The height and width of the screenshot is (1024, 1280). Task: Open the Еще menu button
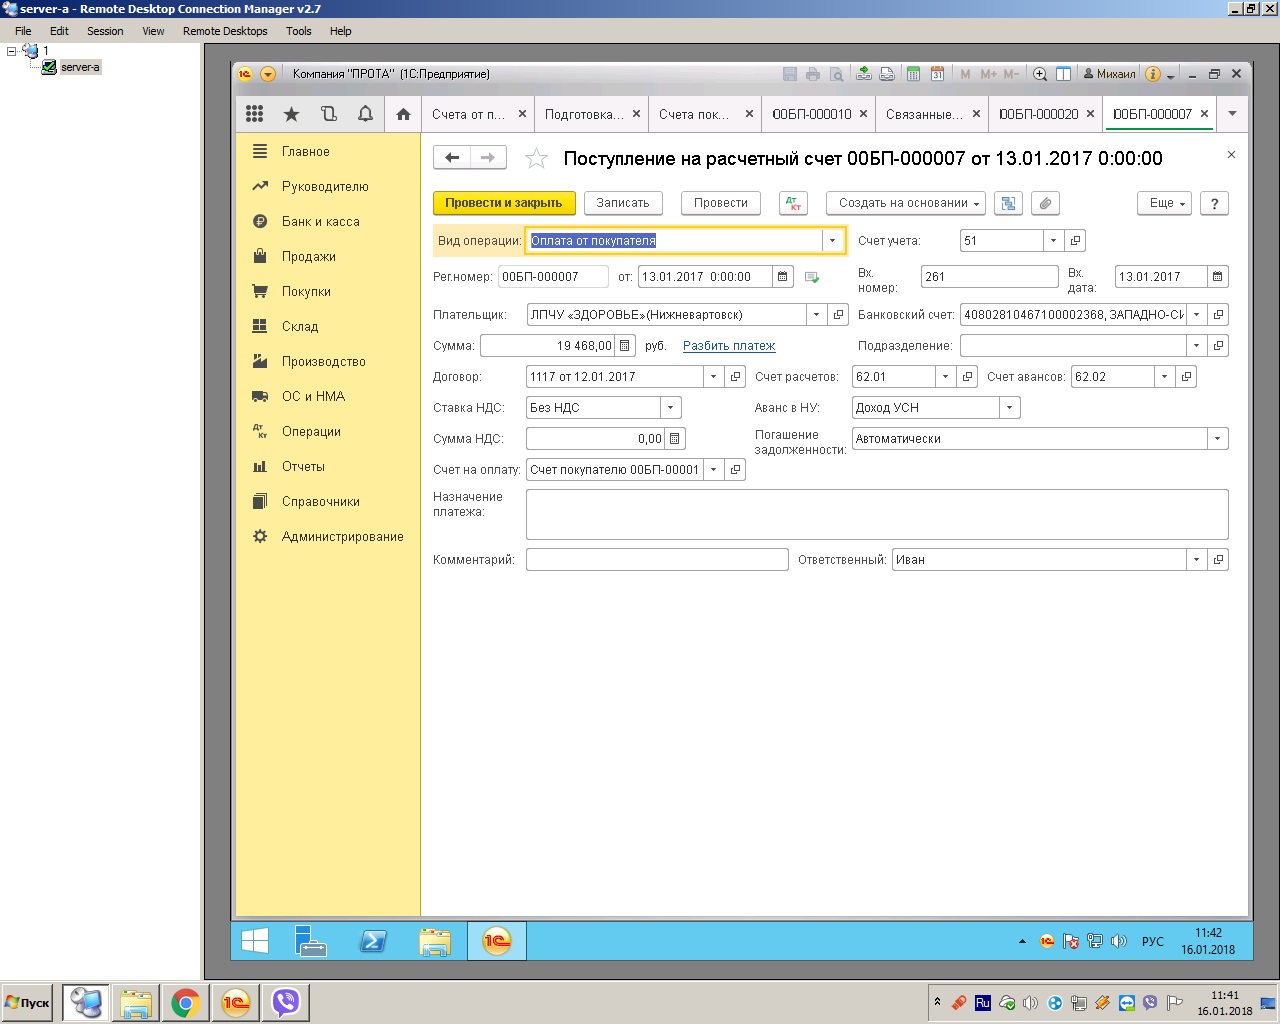click(1165, 203)
